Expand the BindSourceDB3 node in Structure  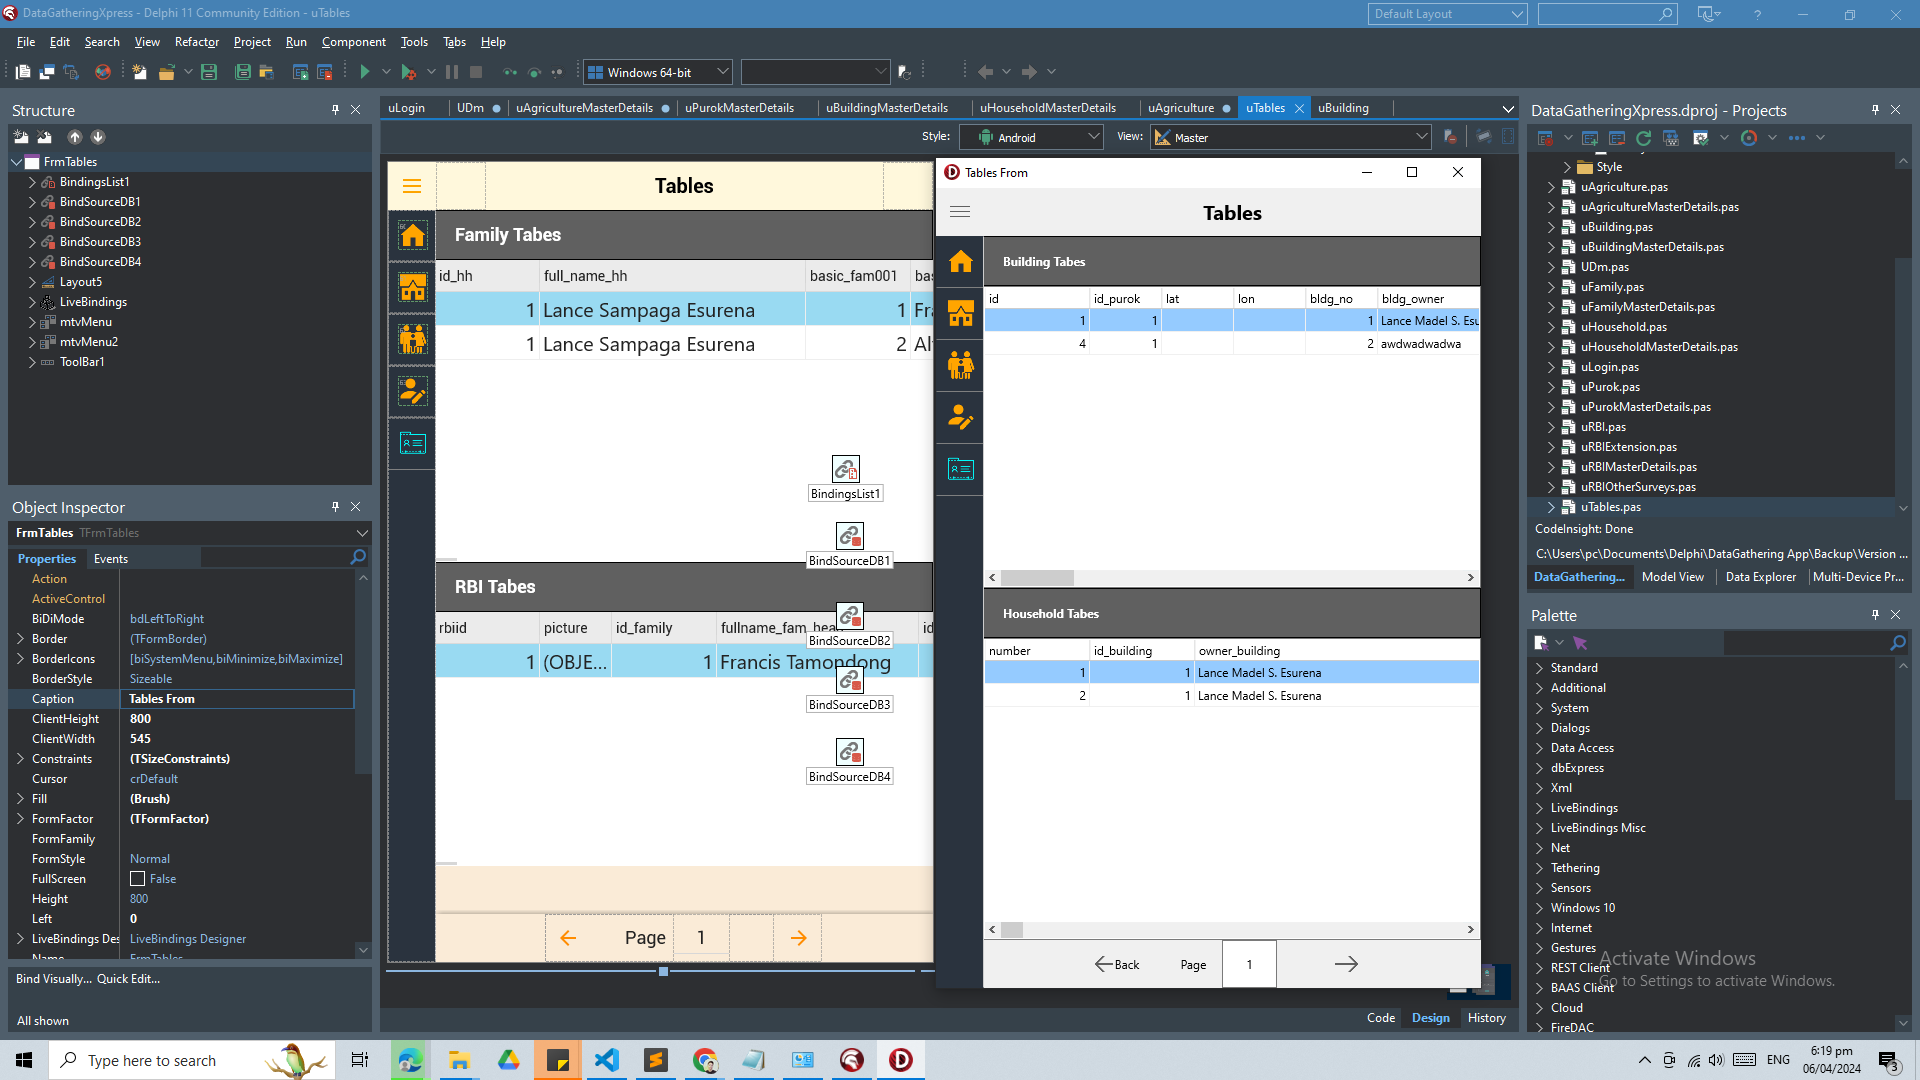(32, 242)
